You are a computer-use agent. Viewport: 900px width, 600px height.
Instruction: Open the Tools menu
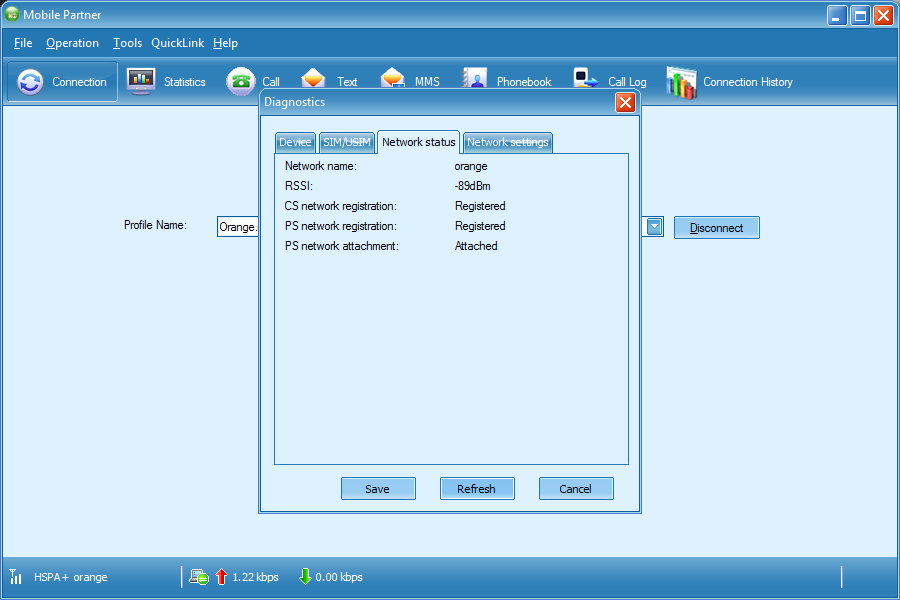[127, 43]
